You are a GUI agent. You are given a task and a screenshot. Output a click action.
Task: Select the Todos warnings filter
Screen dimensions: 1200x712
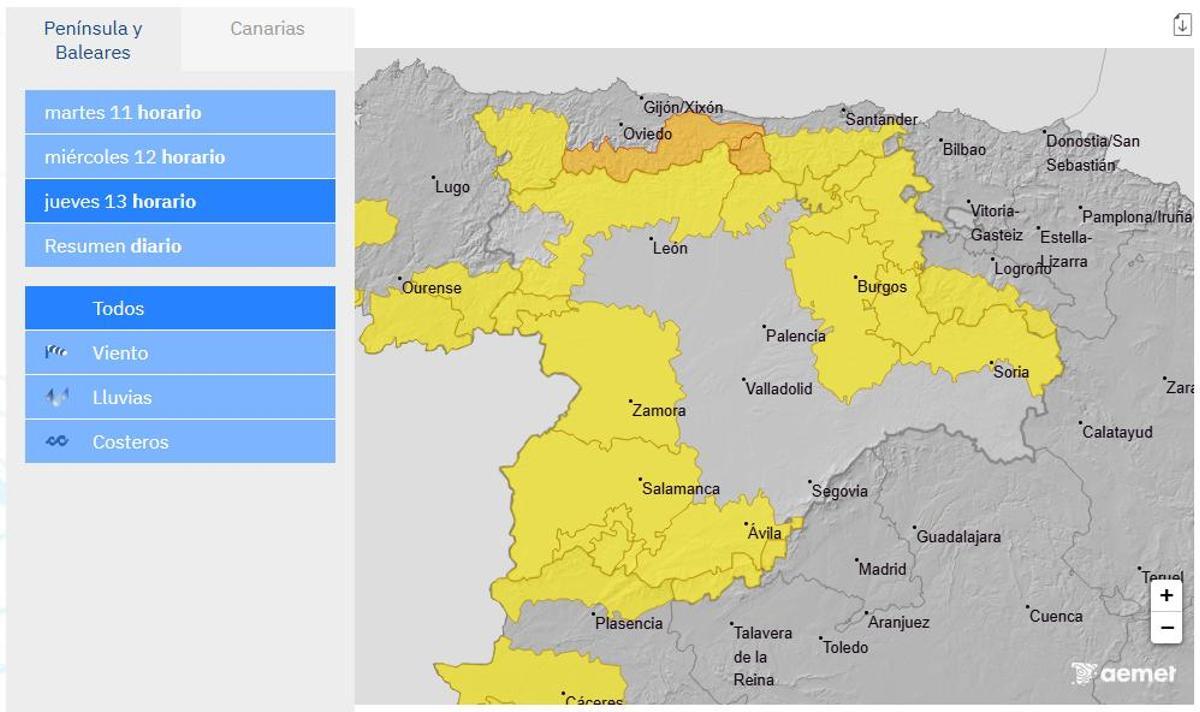click(180, 308)
